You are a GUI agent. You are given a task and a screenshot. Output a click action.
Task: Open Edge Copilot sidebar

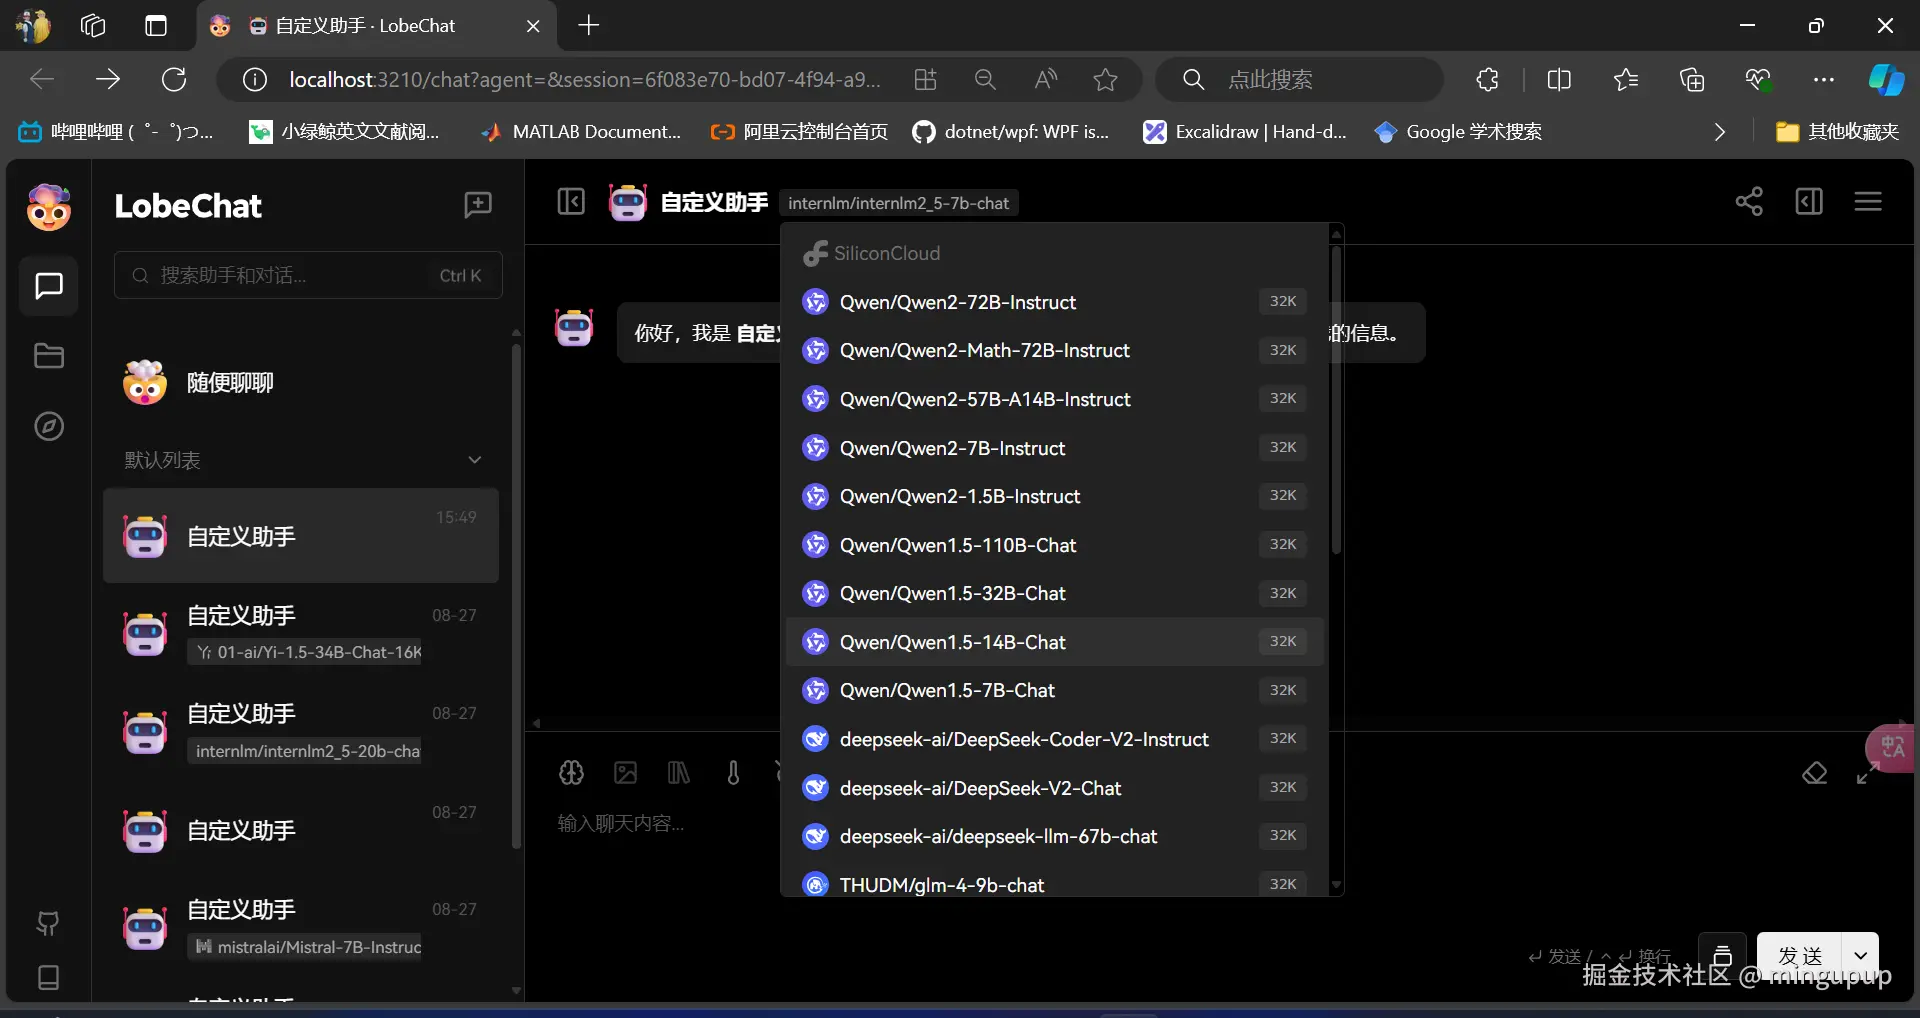coord(1886,80)
